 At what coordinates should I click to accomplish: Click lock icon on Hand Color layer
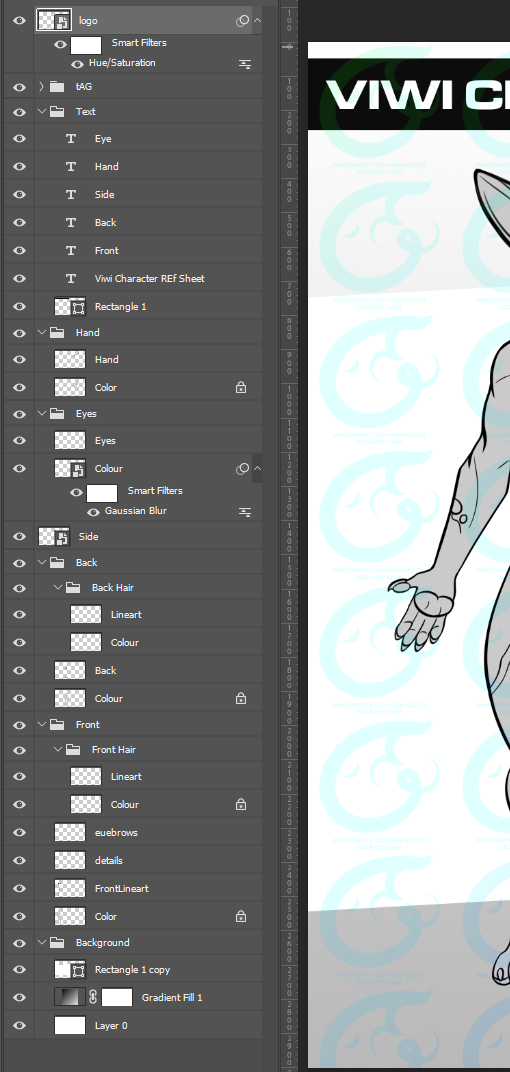pos(241,388)
